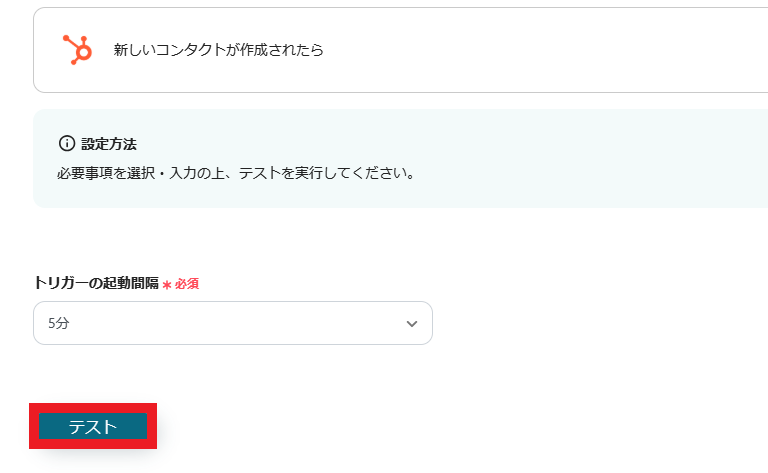Click the トリガーの起動間隔 field label
This screenshot has width=768, height=473.
pos(96,283)
